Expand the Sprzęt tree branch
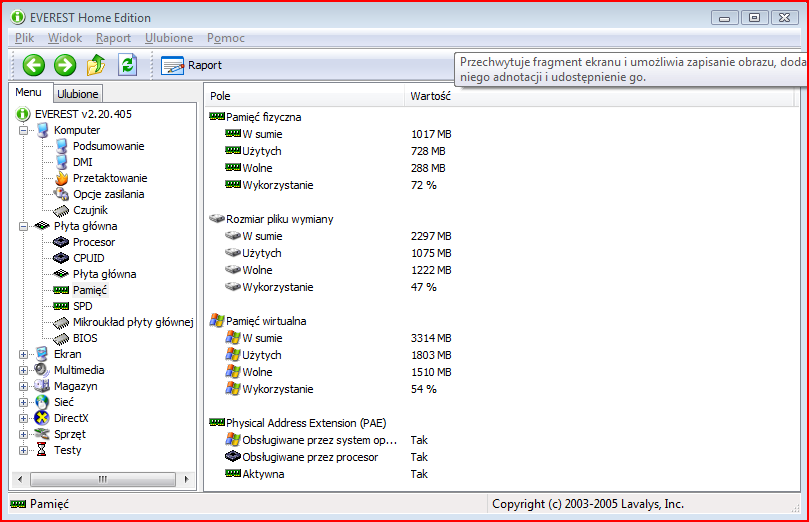Screen dimensions: 809x522 click(23, 434)
